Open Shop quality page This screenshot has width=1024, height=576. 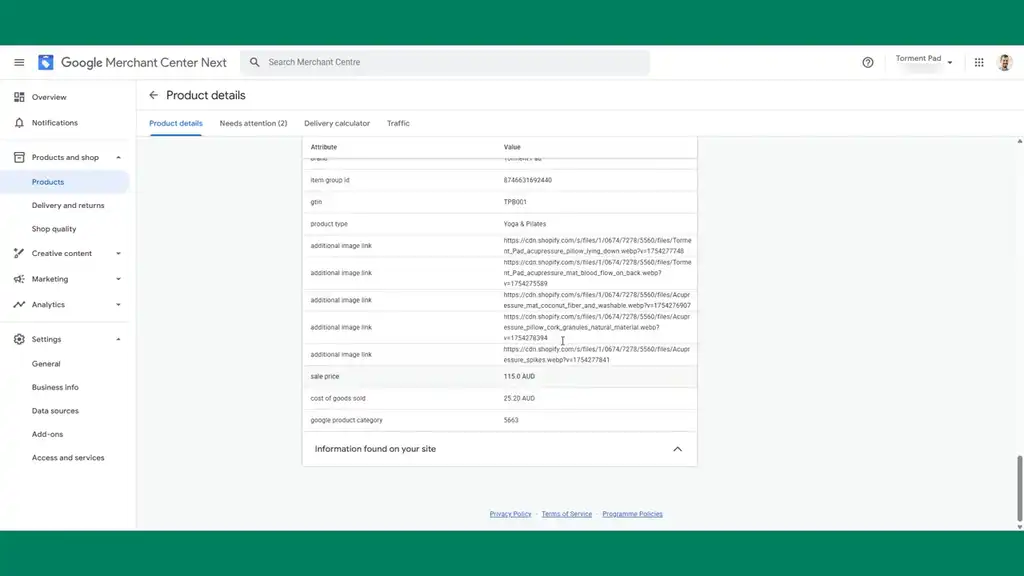pyautogui.click(x=54, y=229)
